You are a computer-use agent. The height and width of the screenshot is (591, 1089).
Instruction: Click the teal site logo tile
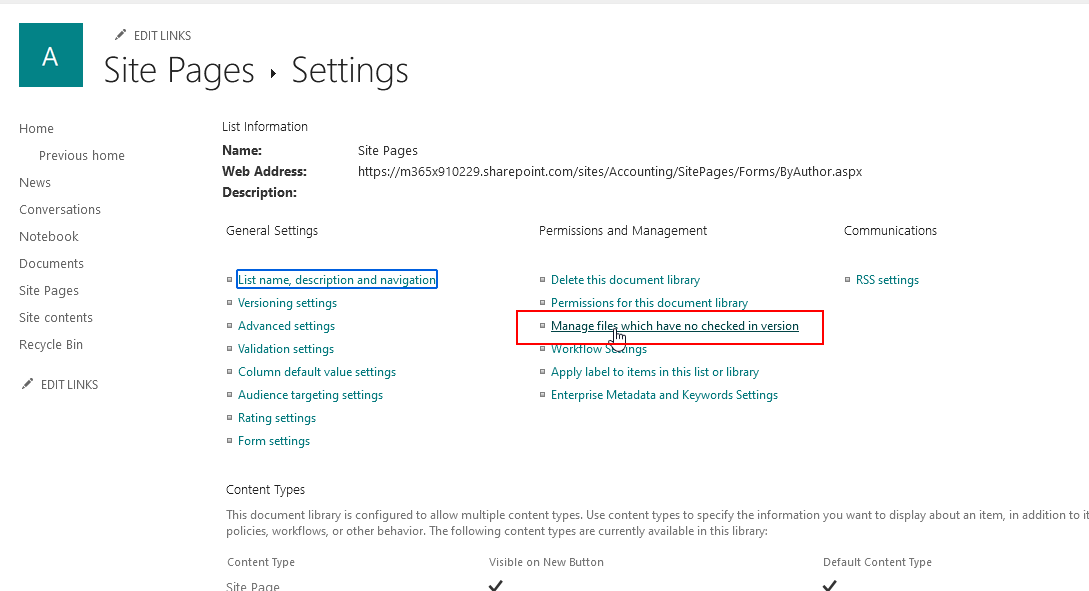pyautogui.click(x=50, y=55)
